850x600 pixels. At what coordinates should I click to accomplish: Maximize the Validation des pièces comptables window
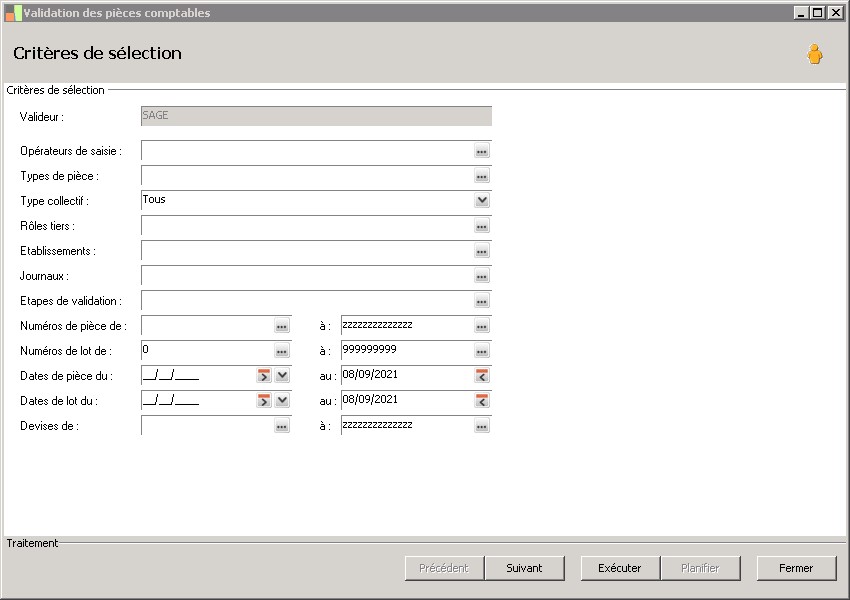pos(818,12)
